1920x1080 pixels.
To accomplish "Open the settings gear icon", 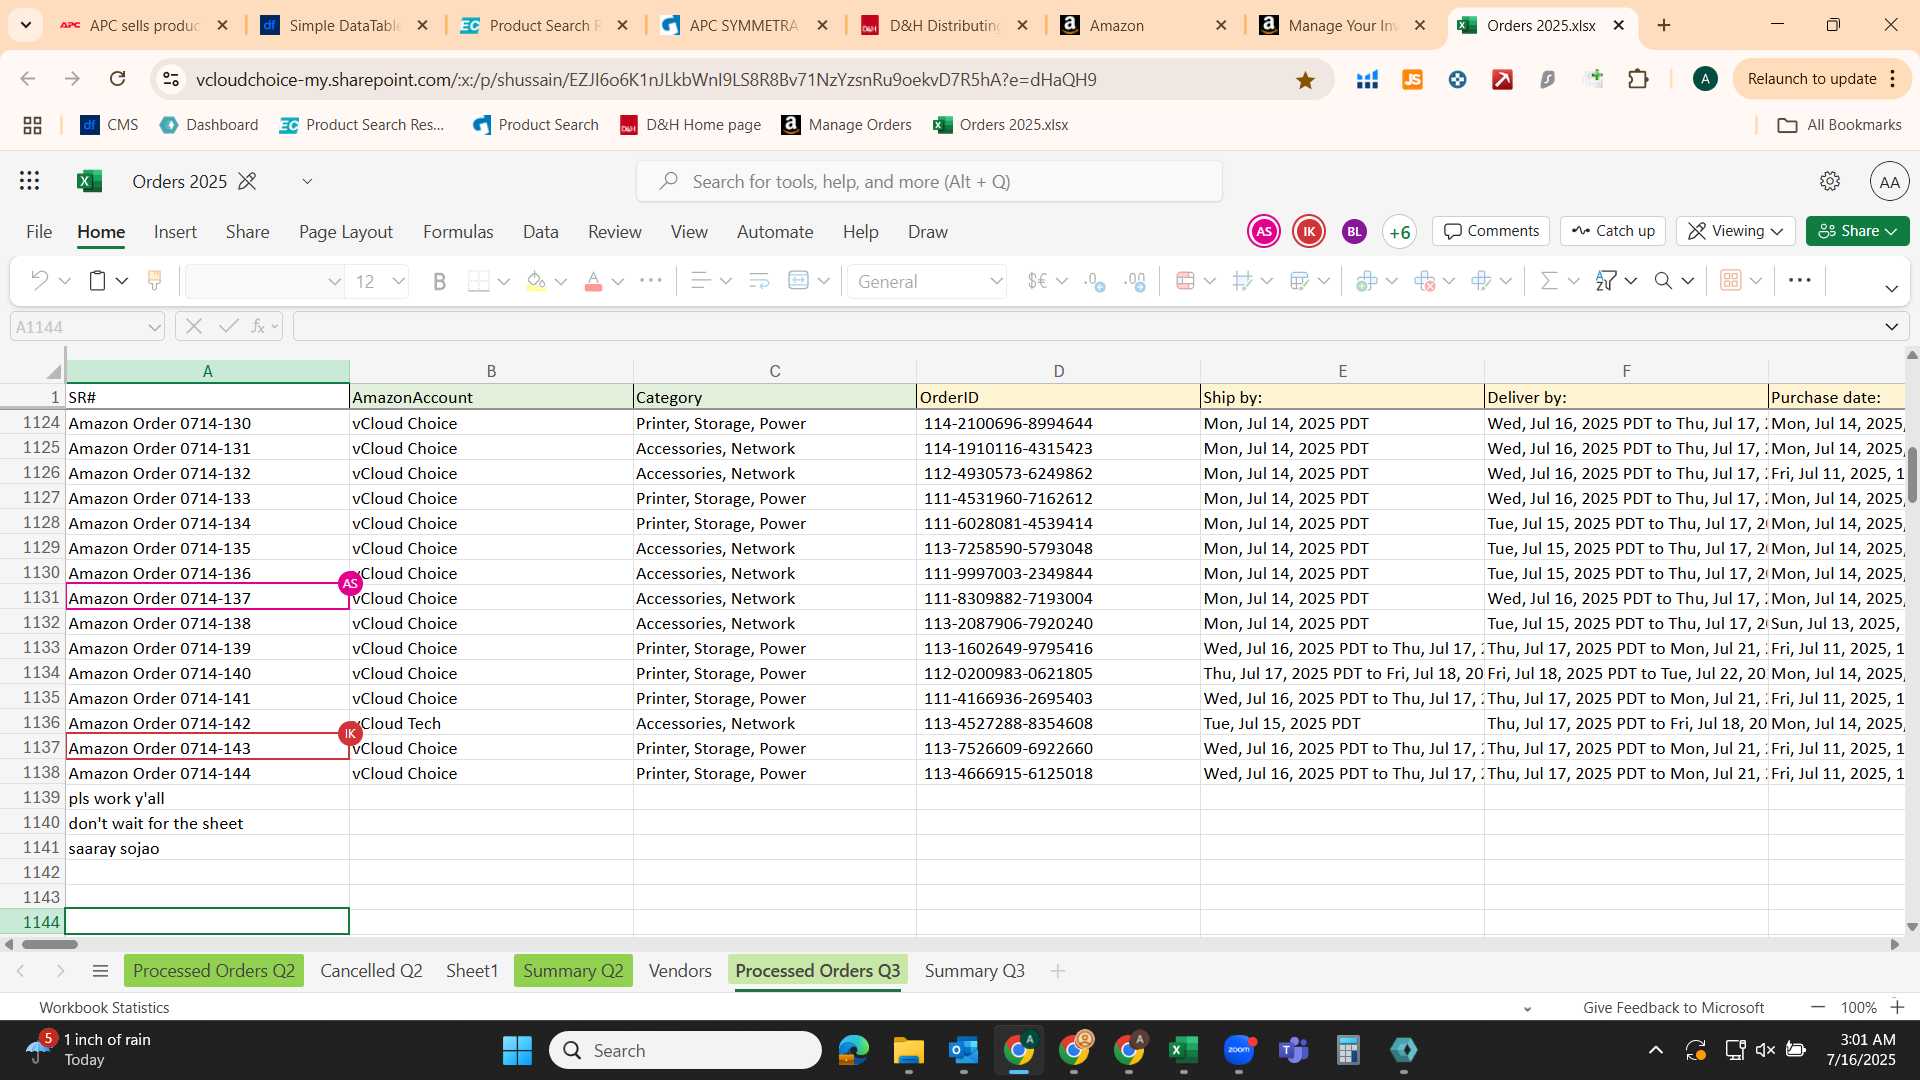I will [x=1829, y=181].
